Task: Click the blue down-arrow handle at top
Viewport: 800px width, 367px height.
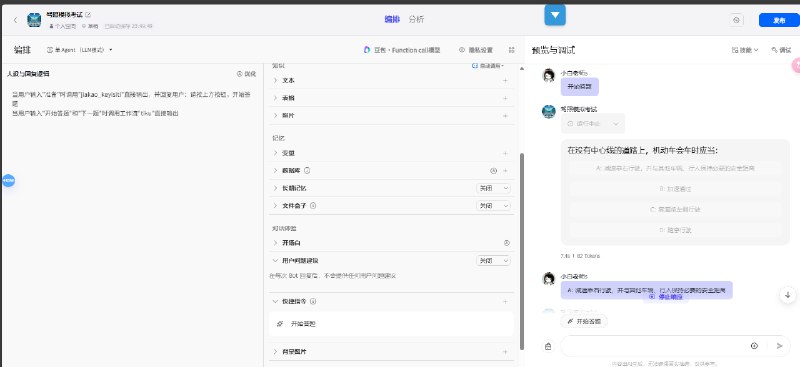Action: [x=555, y=15]
